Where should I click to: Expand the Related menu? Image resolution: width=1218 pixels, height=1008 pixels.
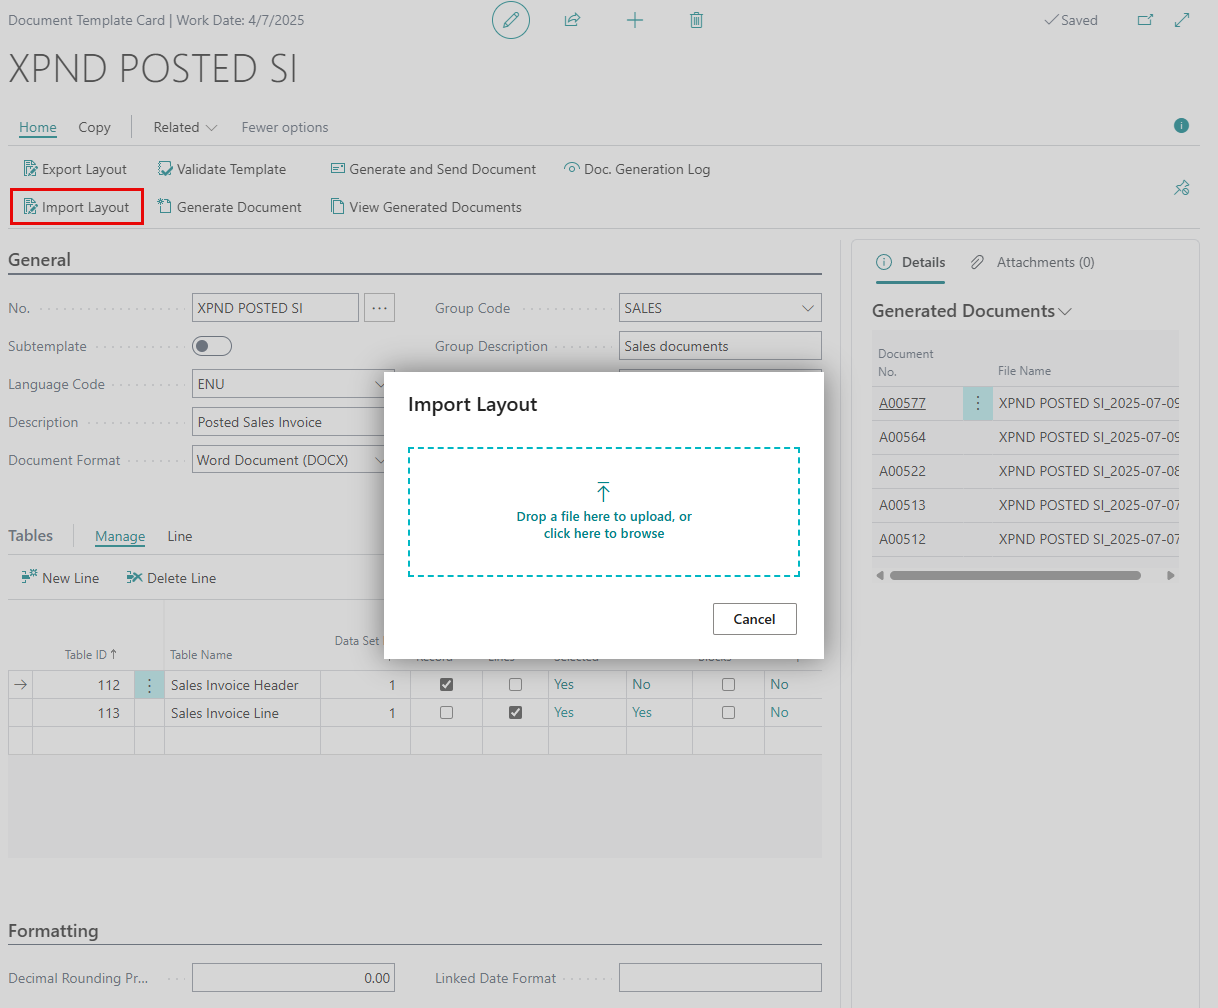pyautogui.click(x=185, y=127)
